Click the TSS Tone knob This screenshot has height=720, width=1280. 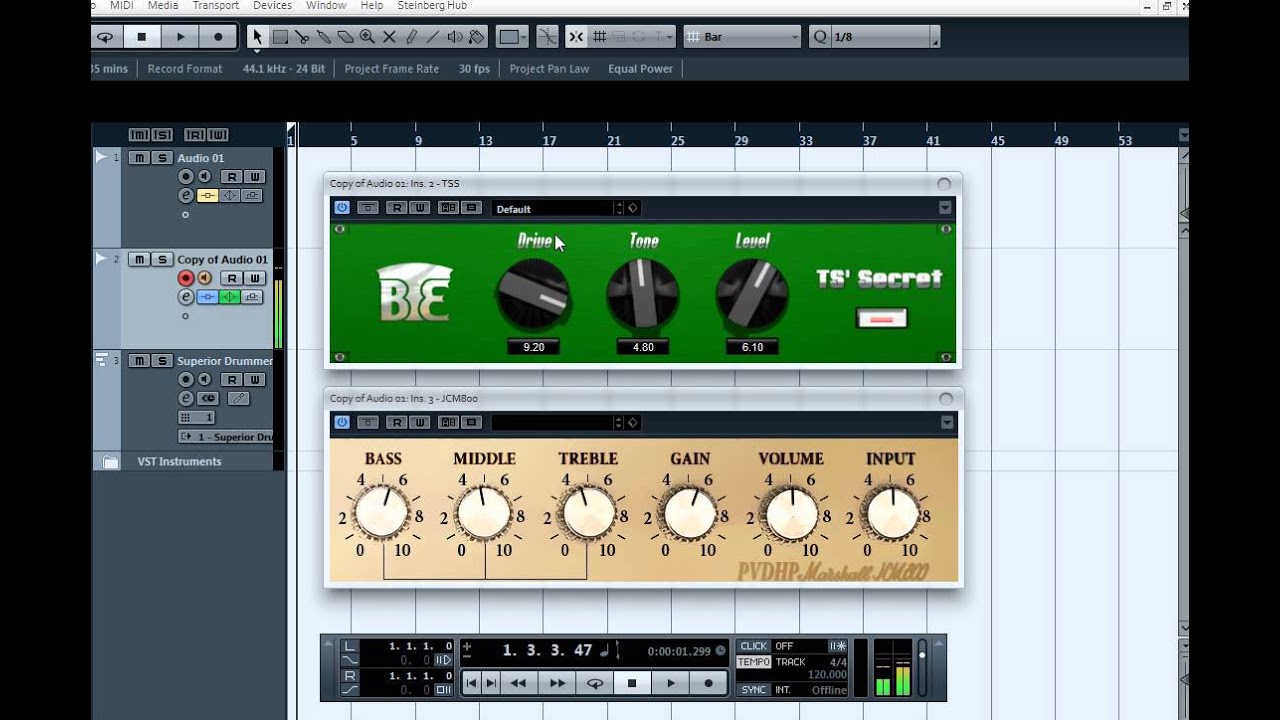(x=643, y=294)
